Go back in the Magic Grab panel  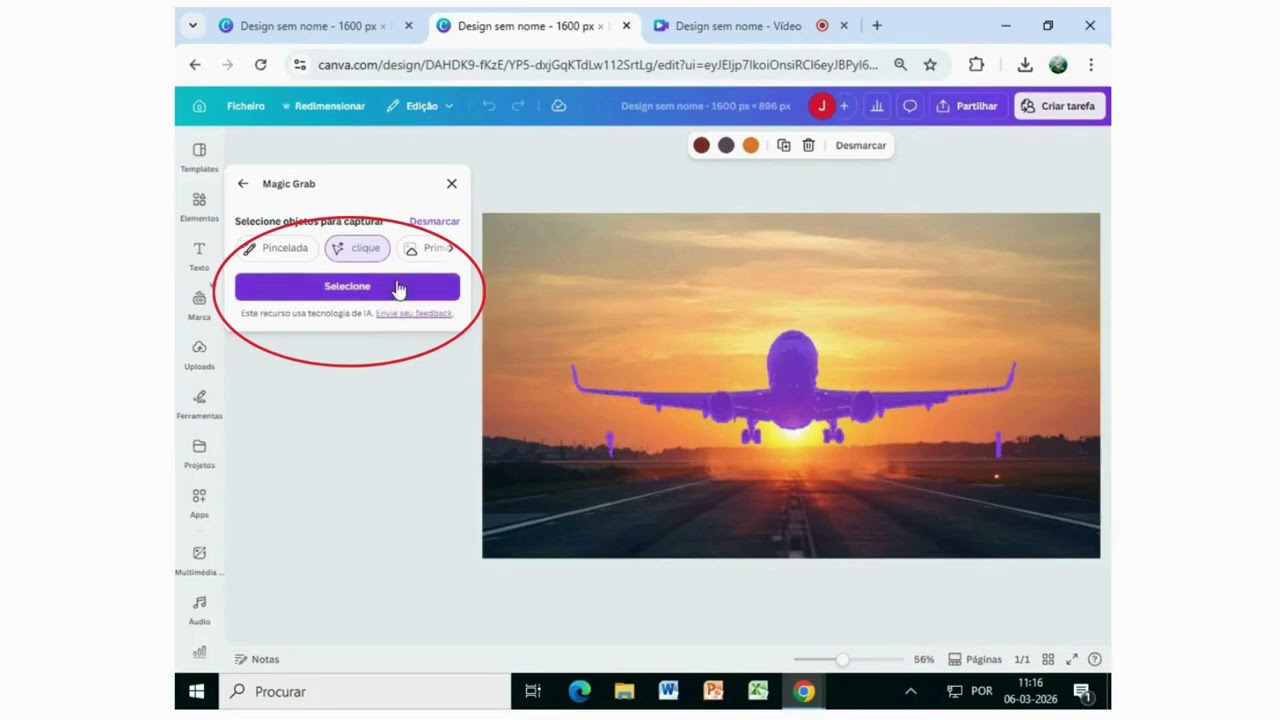(243, 184)
